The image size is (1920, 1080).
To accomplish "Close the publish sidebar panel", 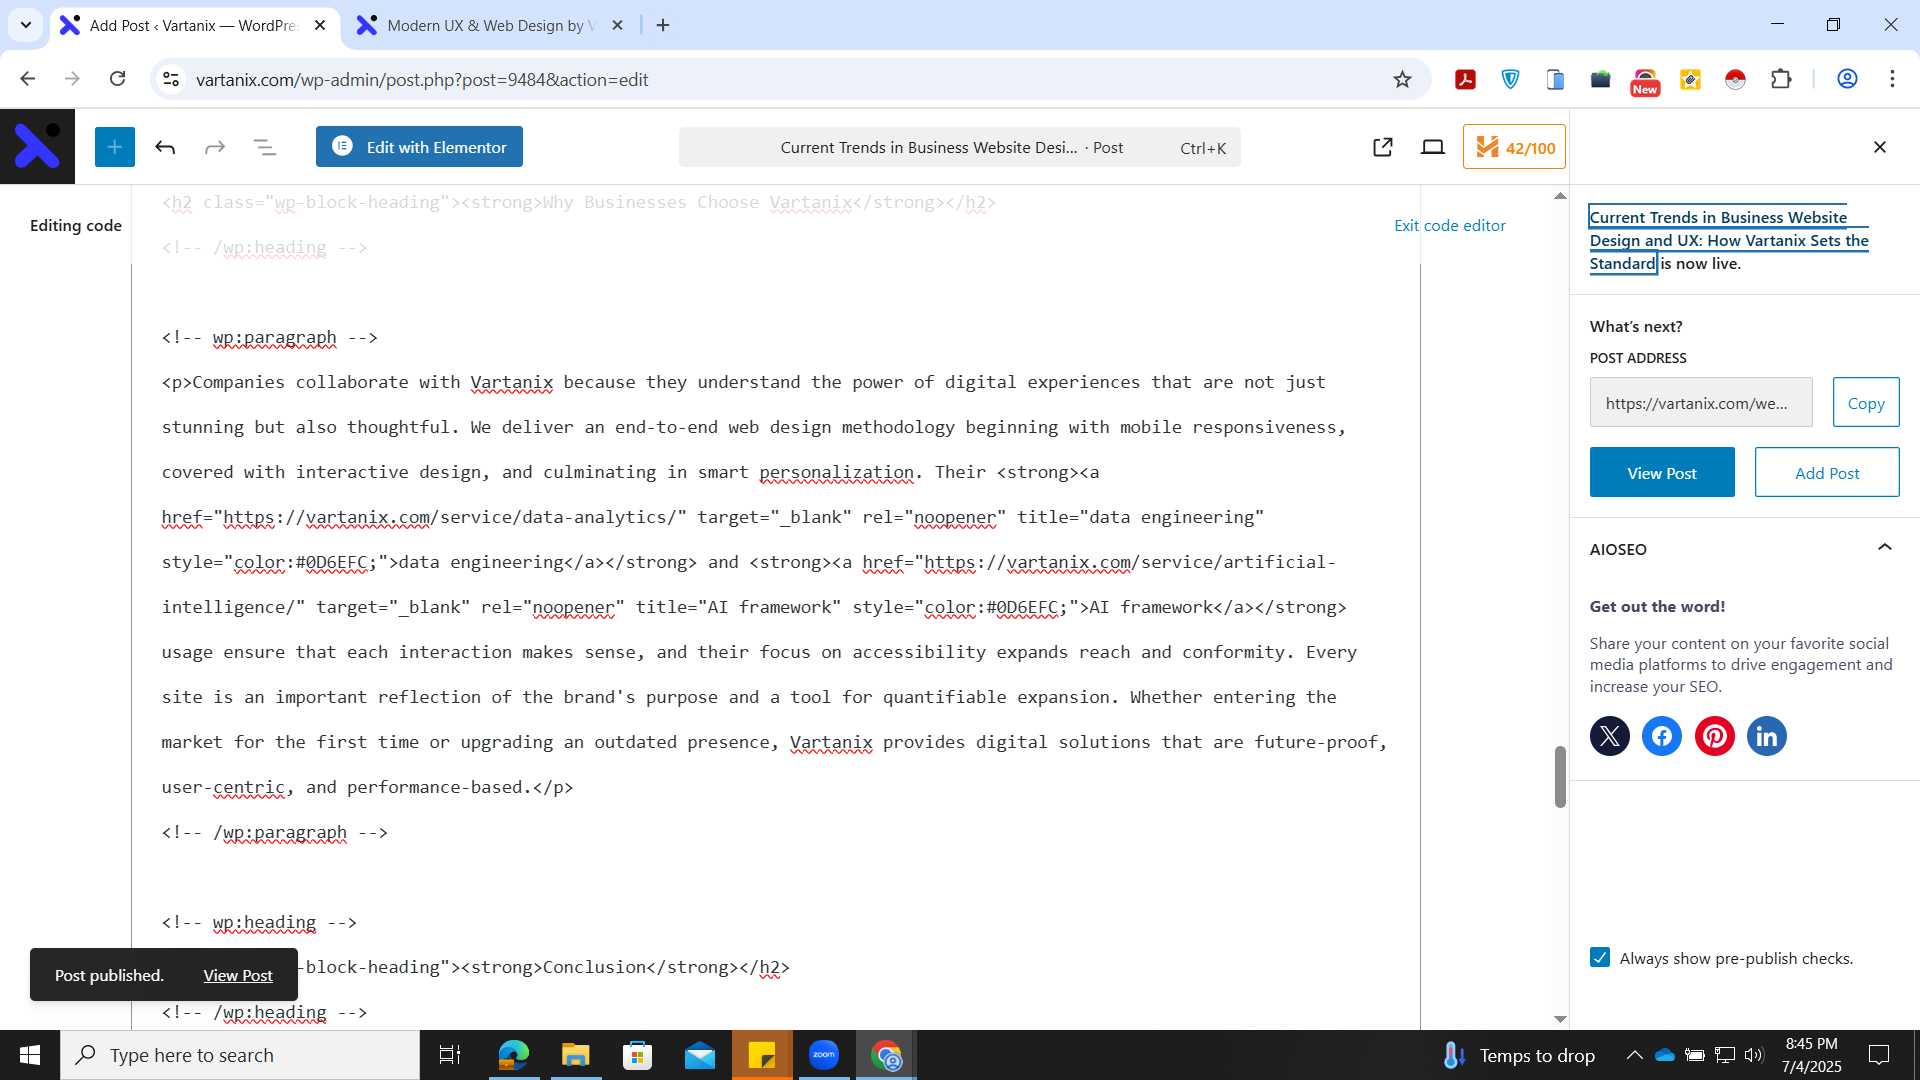I will [x=1879, y=147].
